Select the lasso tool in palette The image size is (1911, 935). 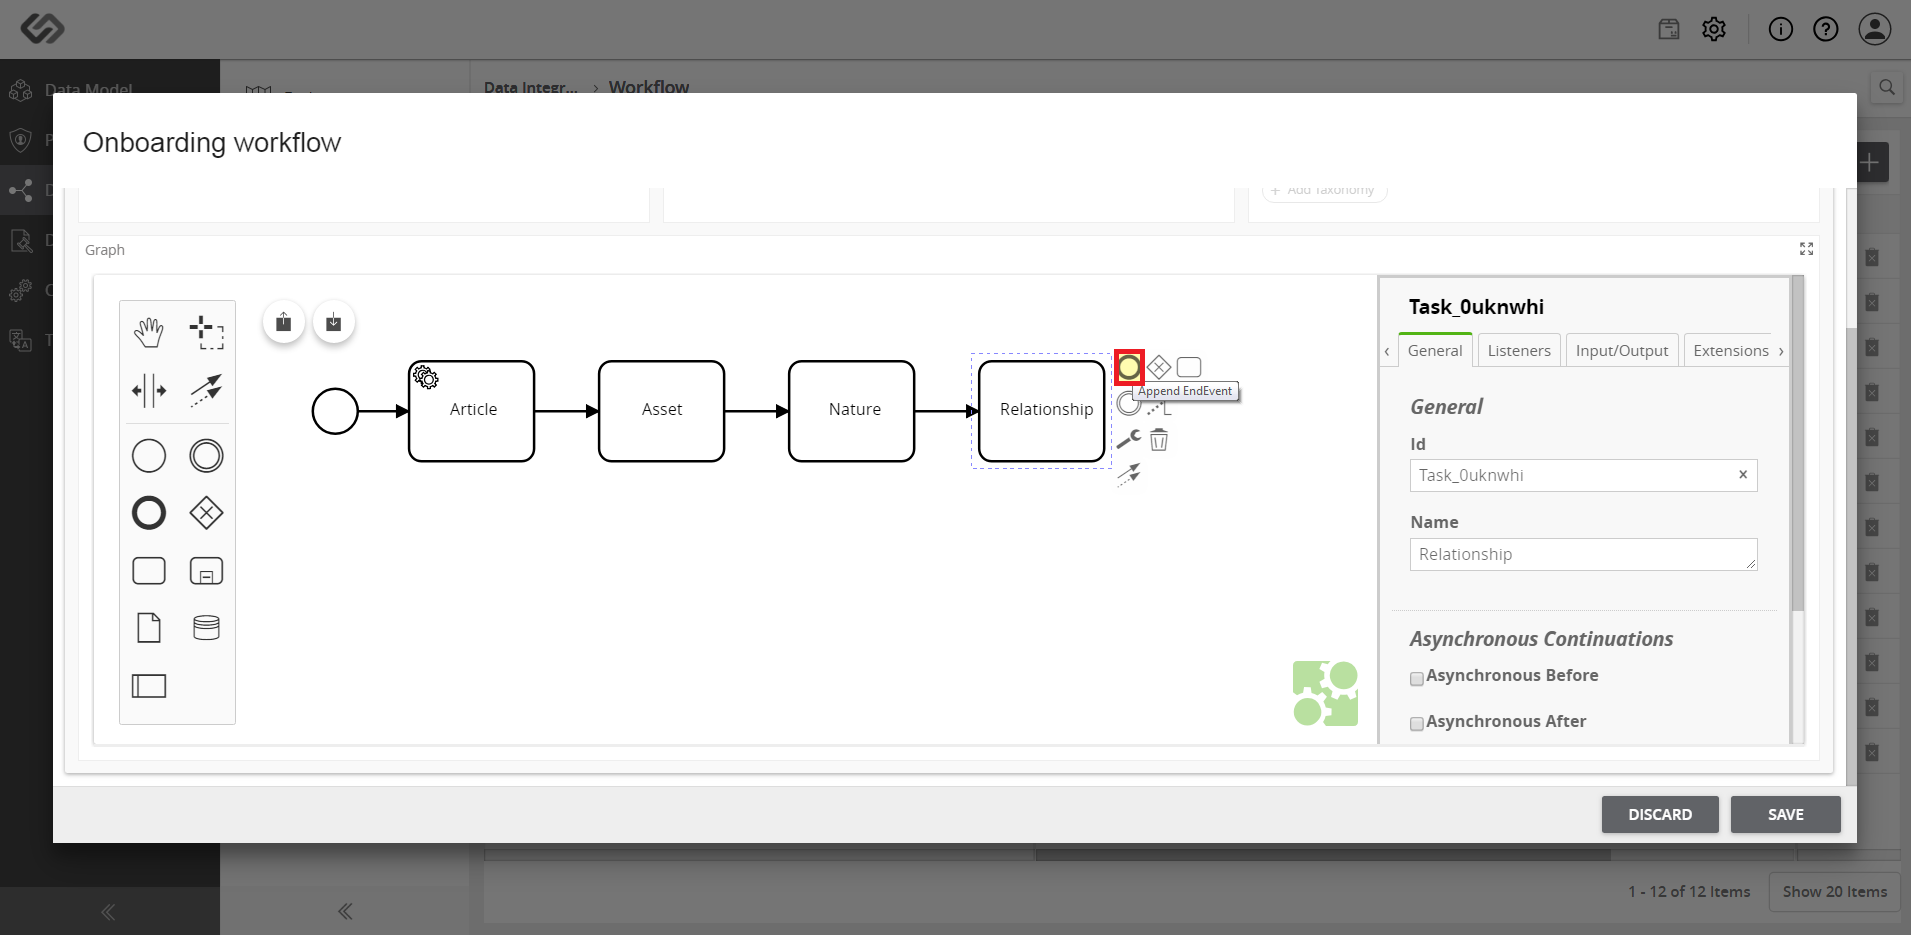coord(207,332)
